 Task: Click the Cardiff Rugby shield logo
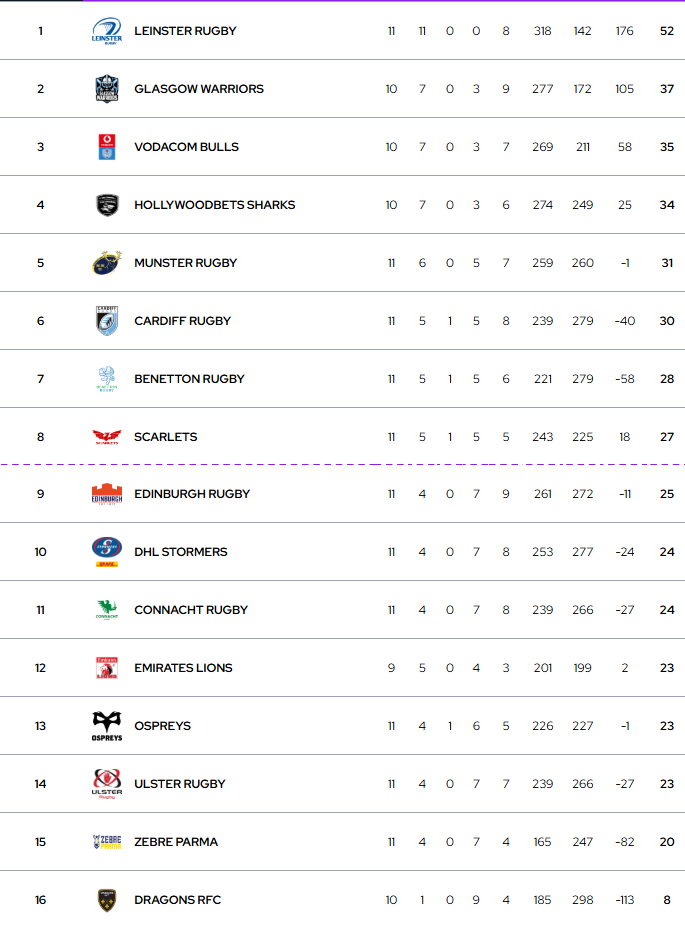pos(107,321)
